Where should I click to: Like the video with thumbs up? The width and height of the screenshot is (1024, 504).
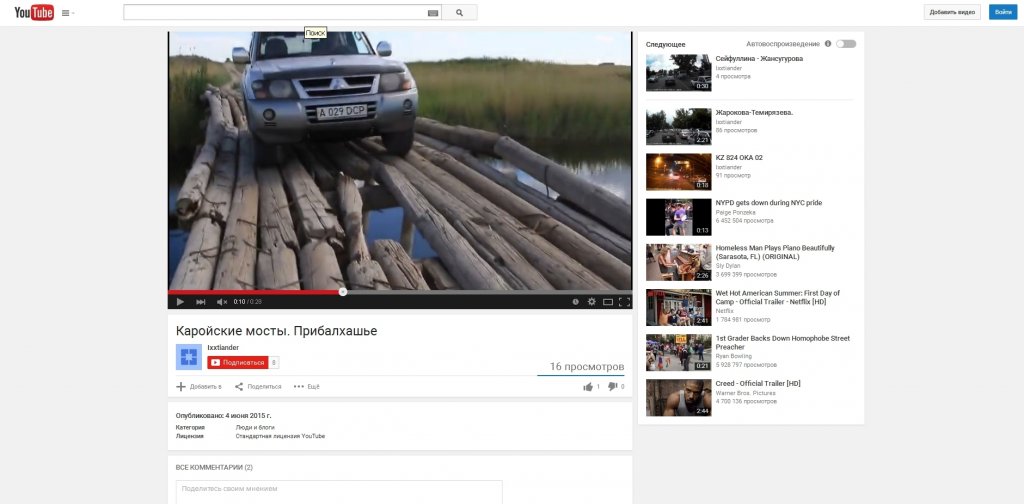tap(589, 386)
